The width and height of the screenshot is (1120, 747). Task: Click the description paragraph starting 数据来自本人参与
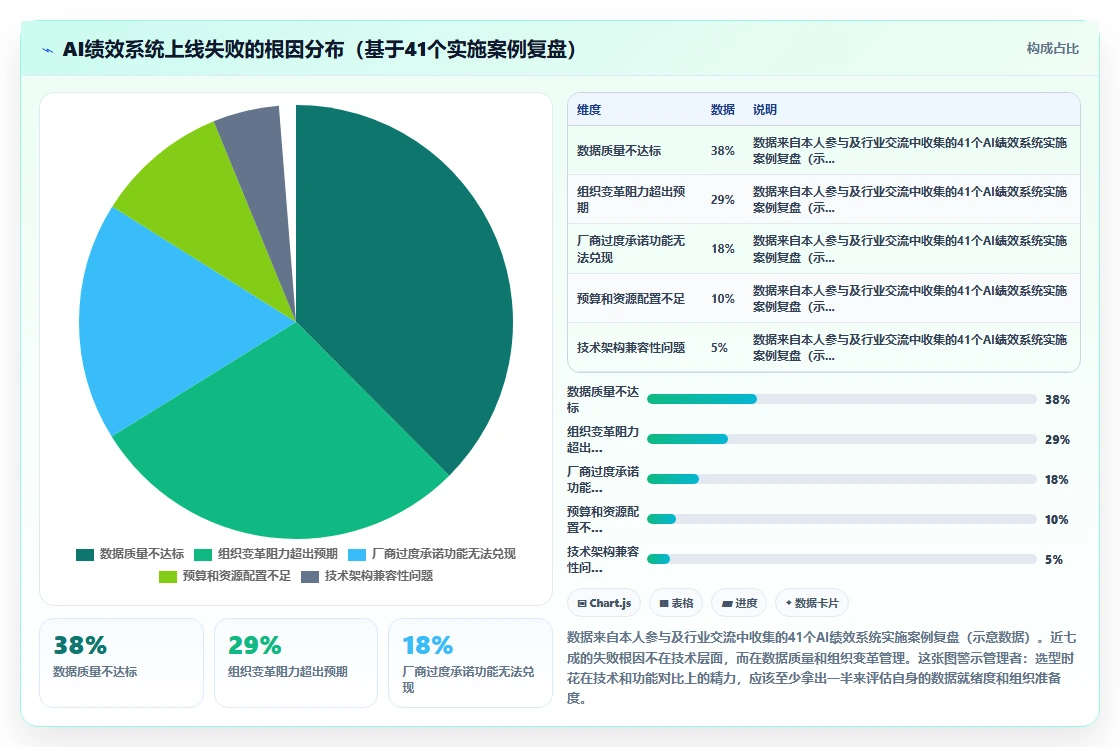(821, 668)
